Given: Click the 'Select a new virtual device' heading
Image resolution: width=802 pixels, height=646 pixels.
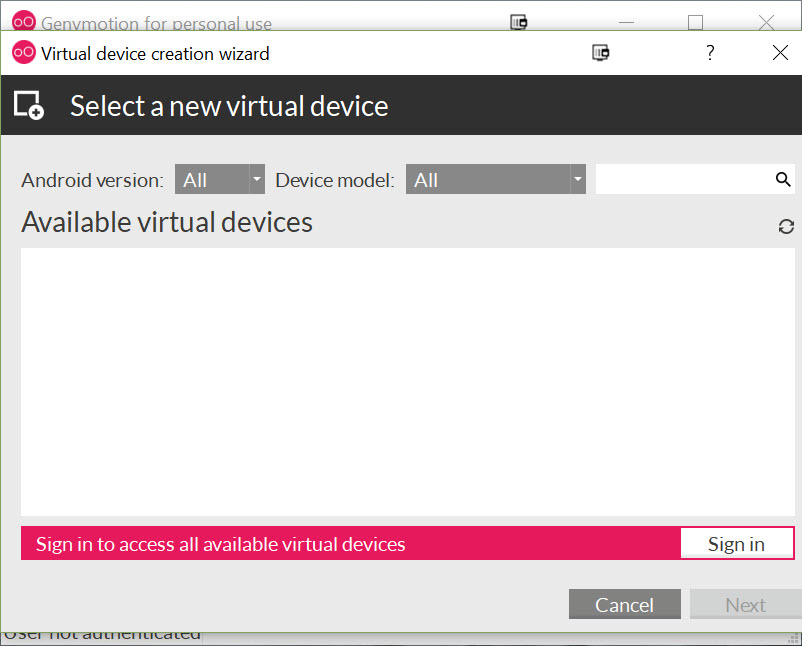Looking at the screenshot, I should pyautogui.click(x=229, y=106).
